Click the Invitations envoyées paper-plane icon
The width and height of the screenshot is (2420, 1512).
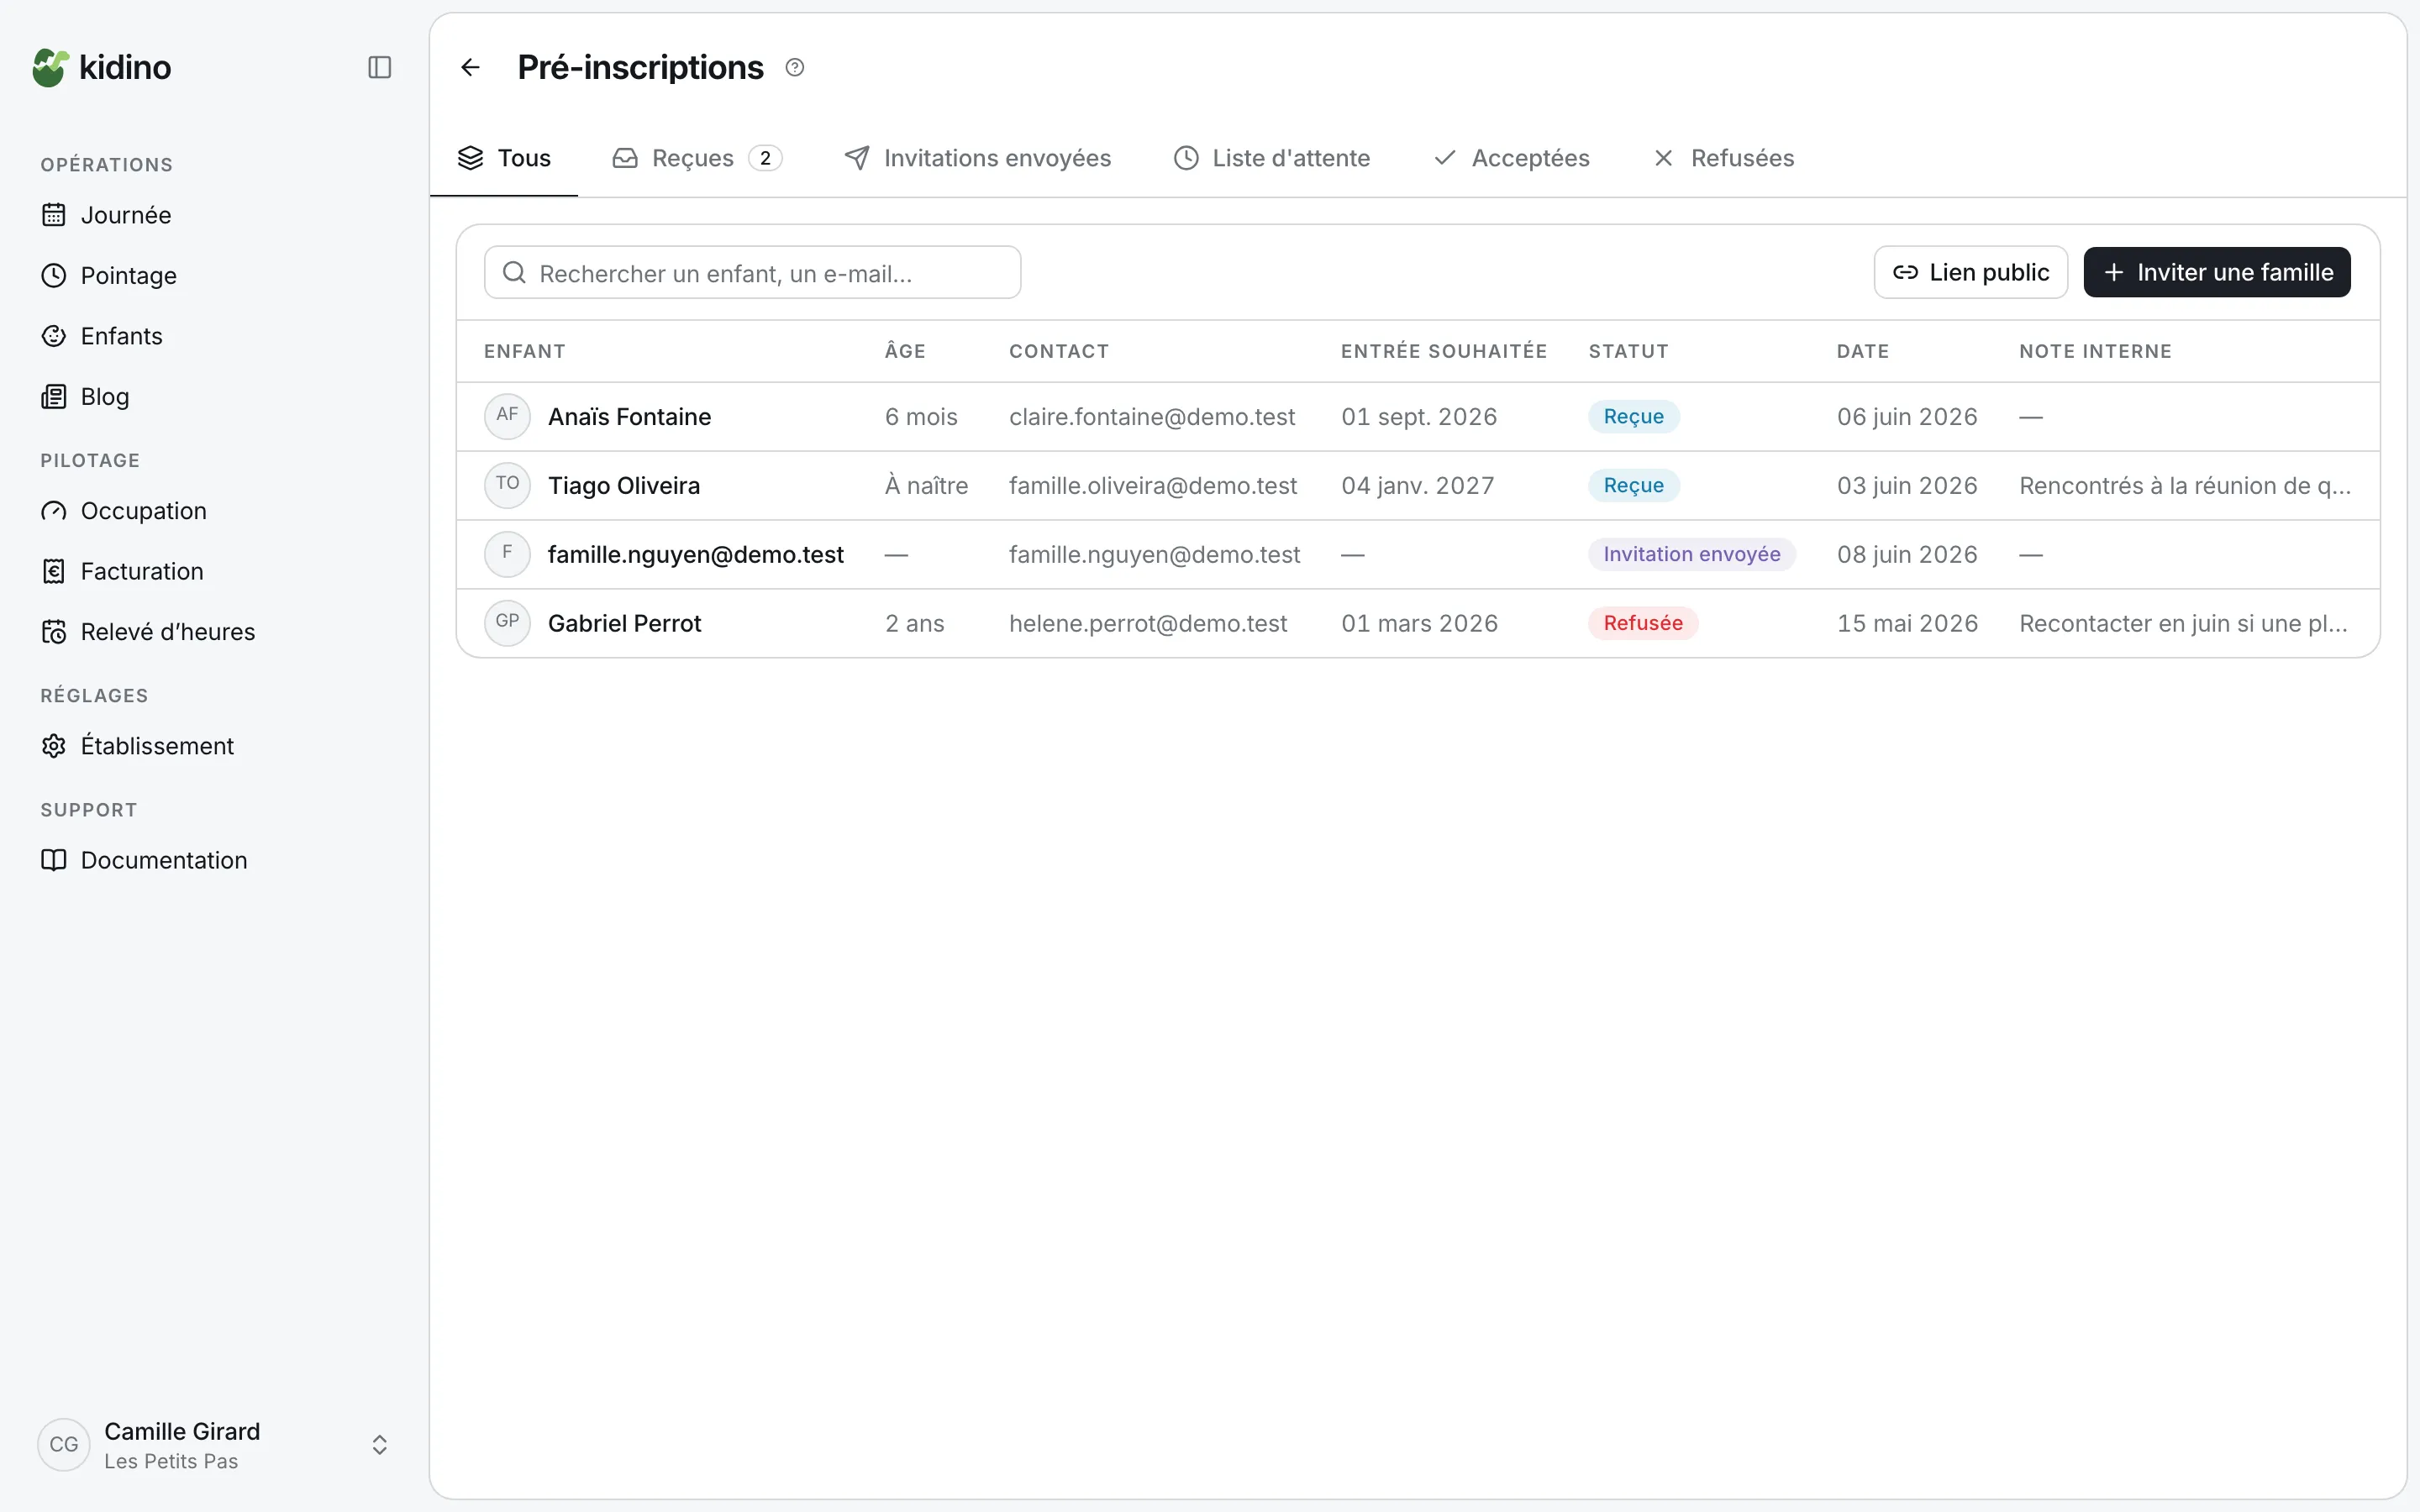coord(857,158)
